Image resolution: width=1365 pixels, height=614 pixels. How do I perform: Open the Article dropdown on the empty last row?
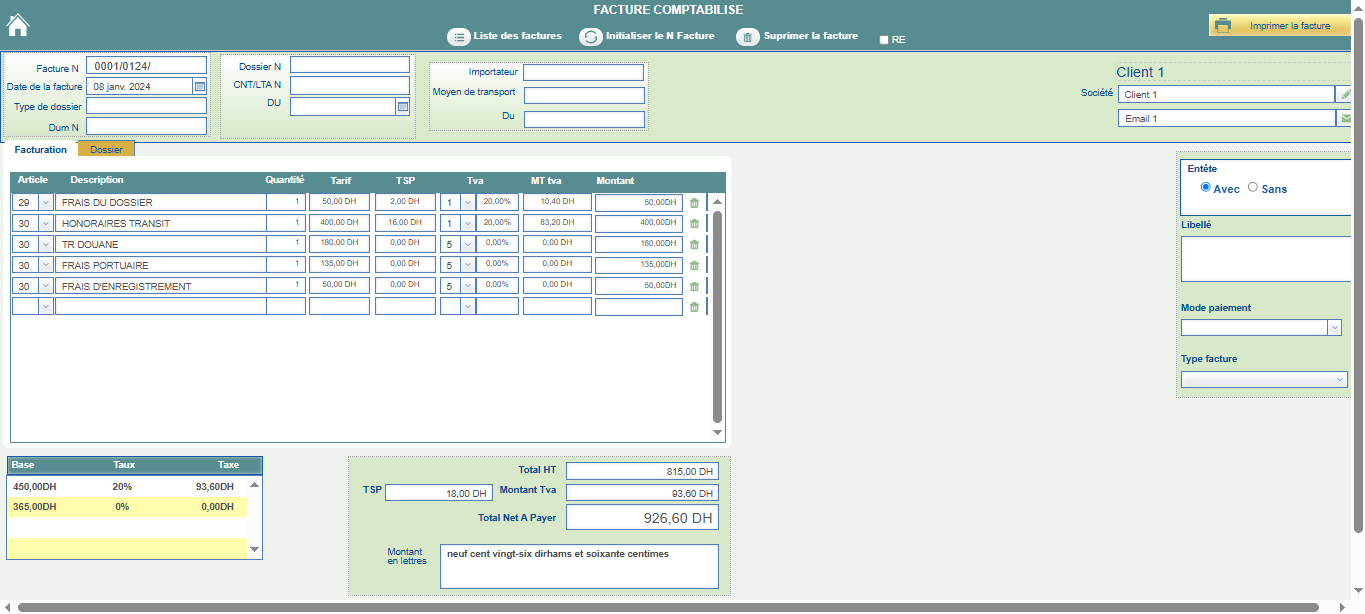(x=45, y=307)
